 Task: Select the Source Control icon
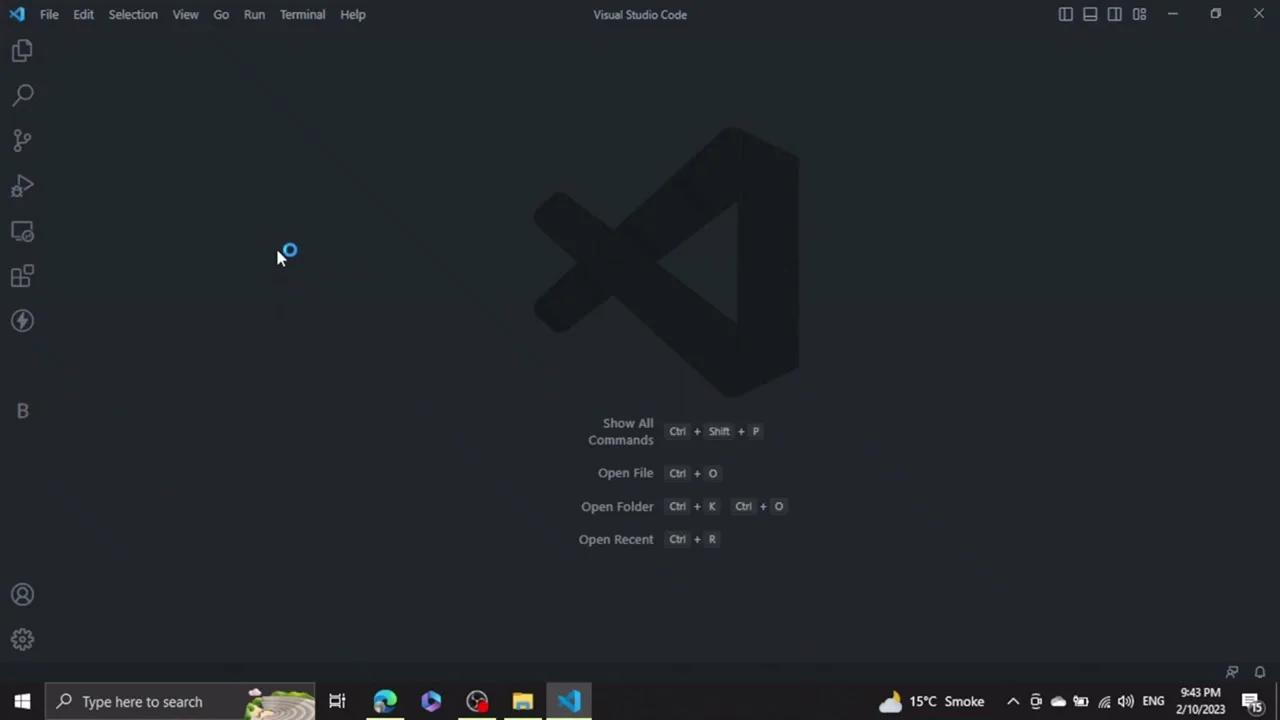pos(22,140)
